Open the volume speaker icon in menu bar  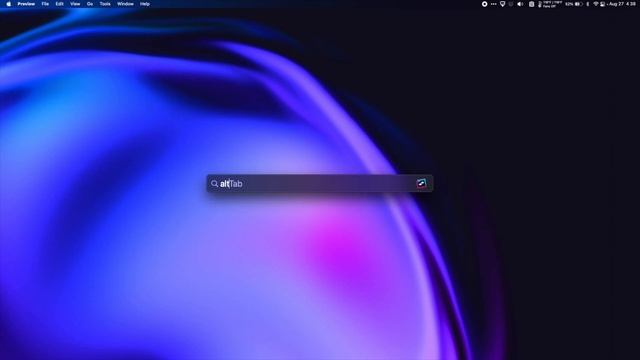(520, 4)
